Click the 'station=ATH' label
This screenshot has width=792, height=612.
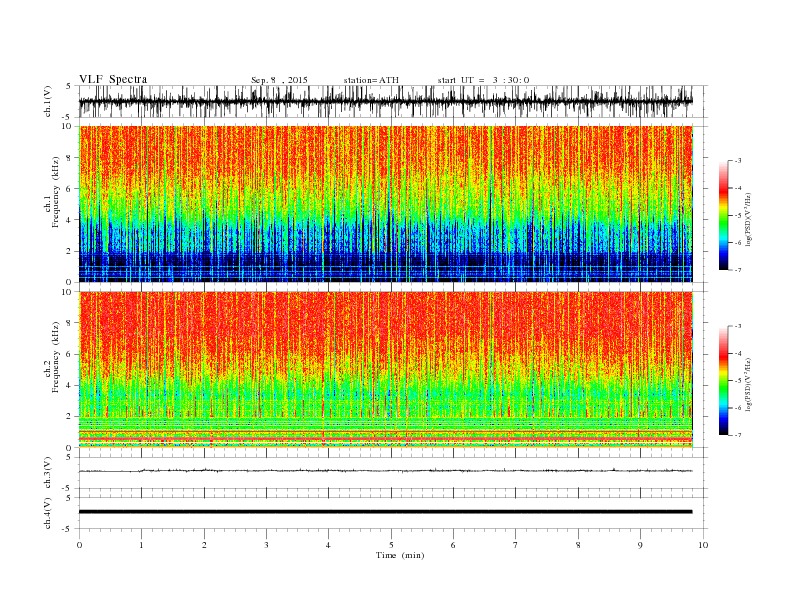click(371, 80)
